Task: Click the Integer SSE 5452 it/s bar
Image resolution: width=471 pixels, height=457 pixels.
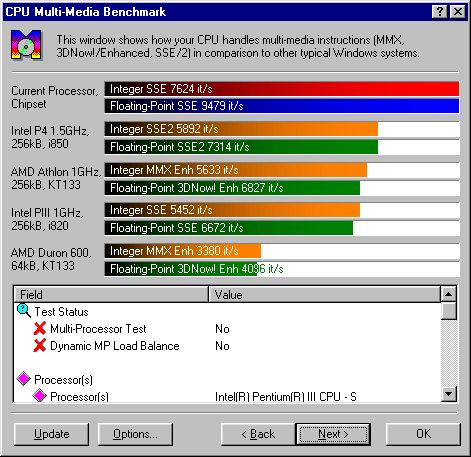Action: pyautogui.click(x=232, y=210)
